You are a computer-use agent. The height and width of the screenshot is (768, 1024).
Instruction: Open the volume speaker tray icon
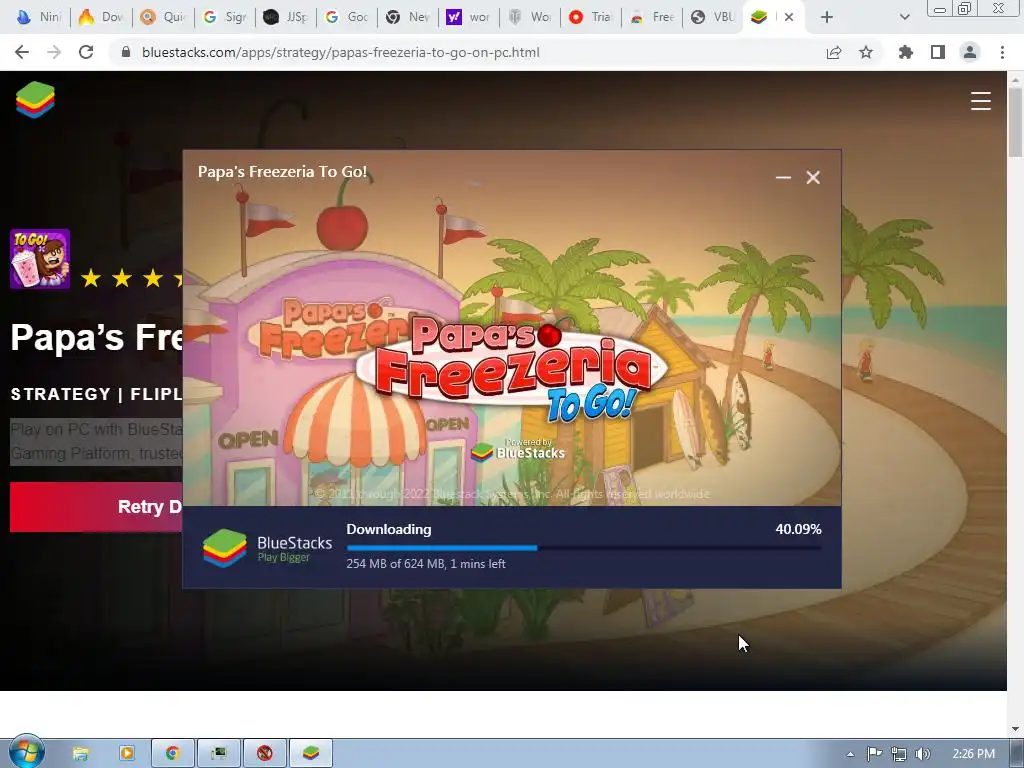tap(923, 754)
